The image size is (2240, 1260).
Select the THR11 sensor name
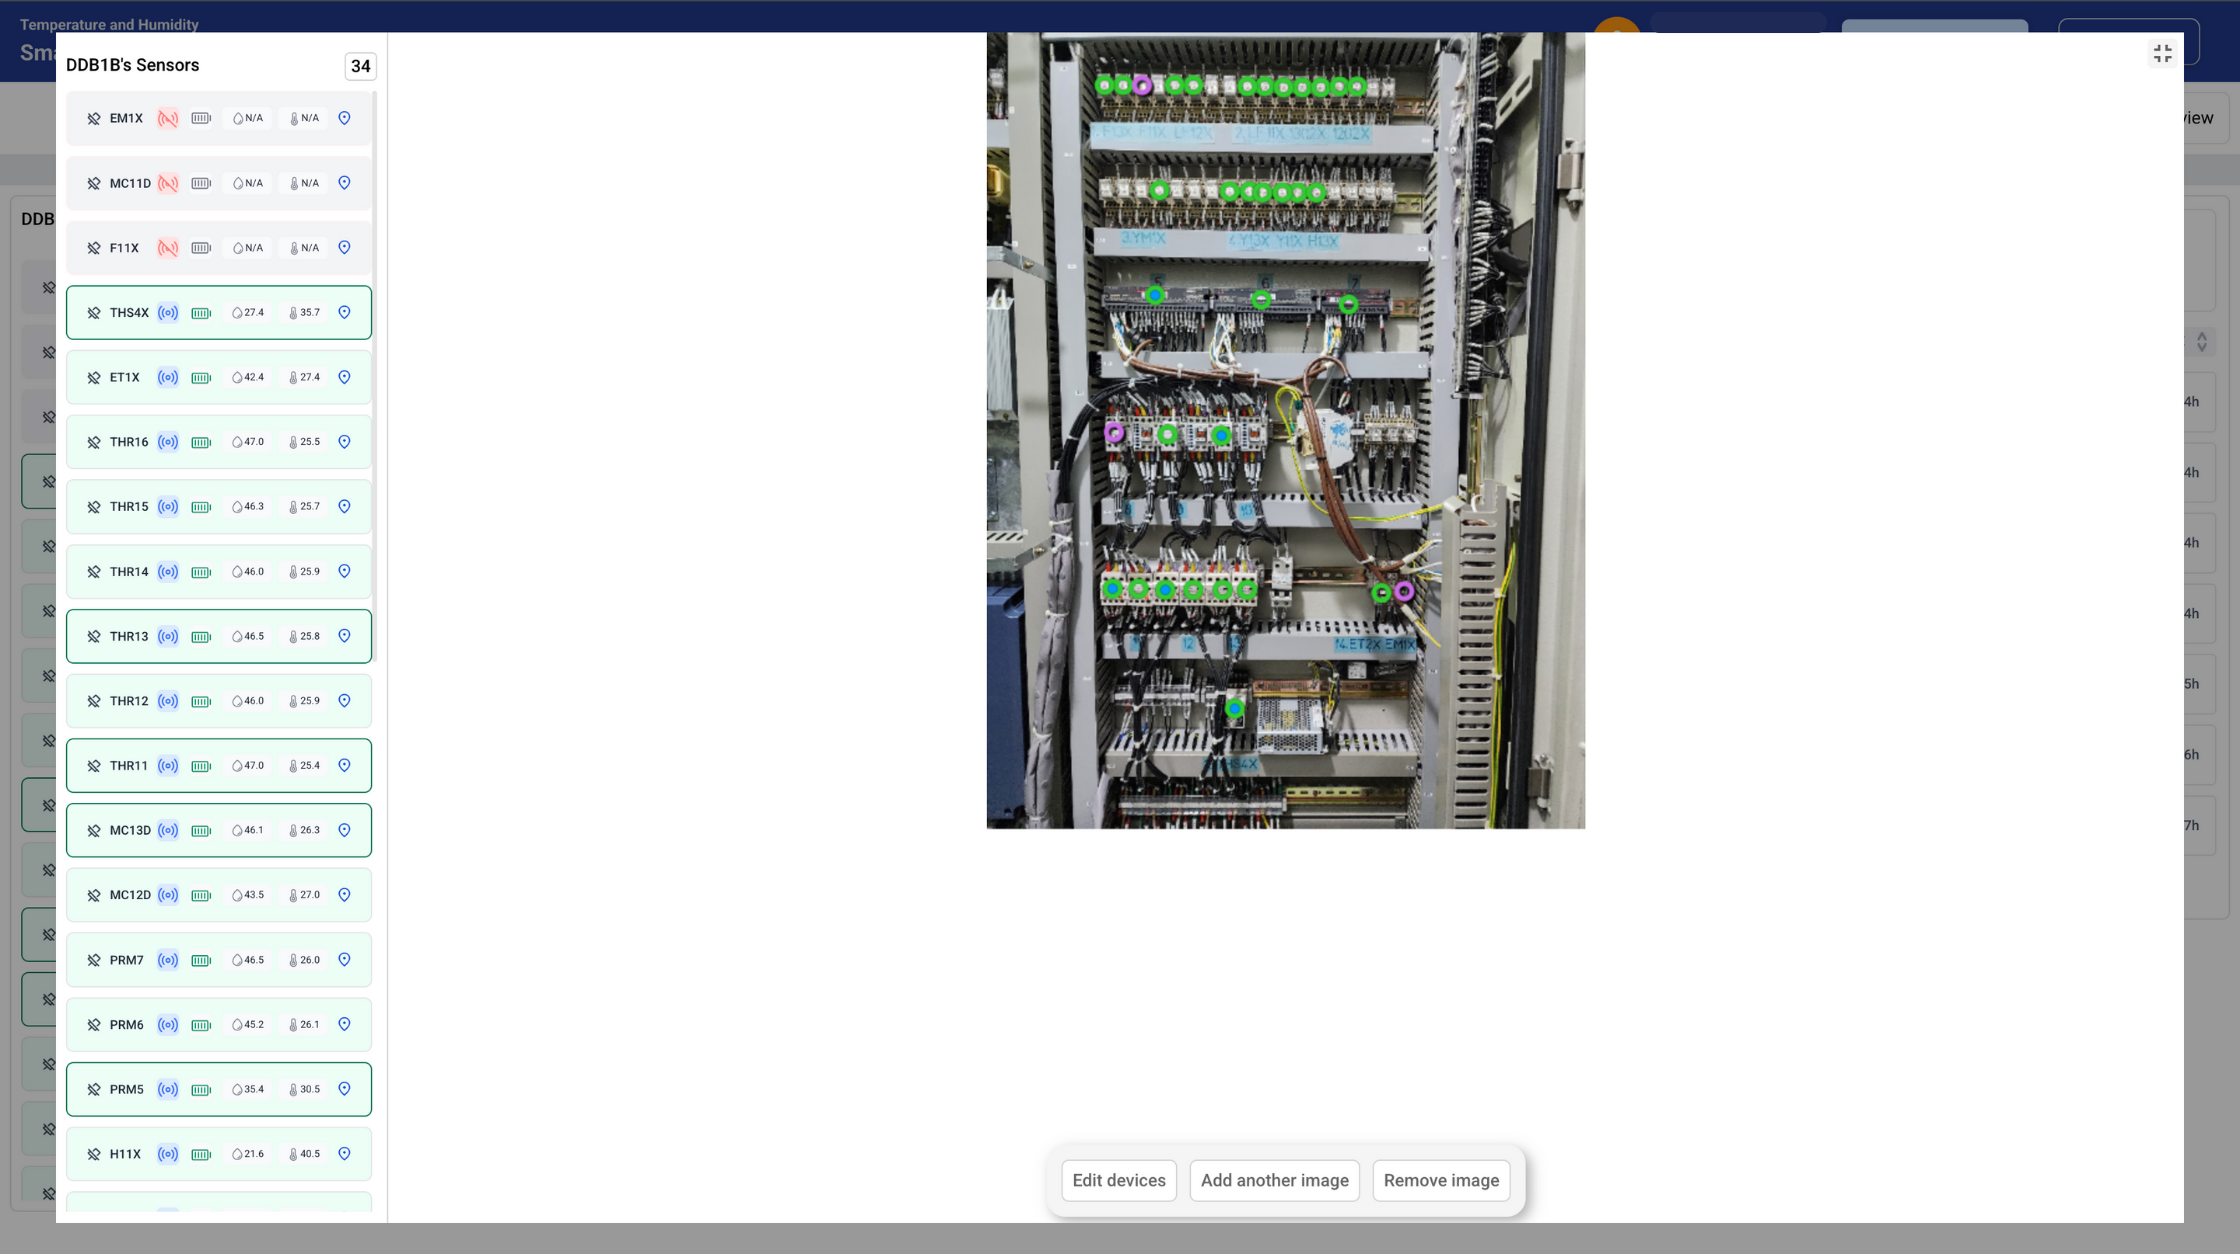pos(129,767)
